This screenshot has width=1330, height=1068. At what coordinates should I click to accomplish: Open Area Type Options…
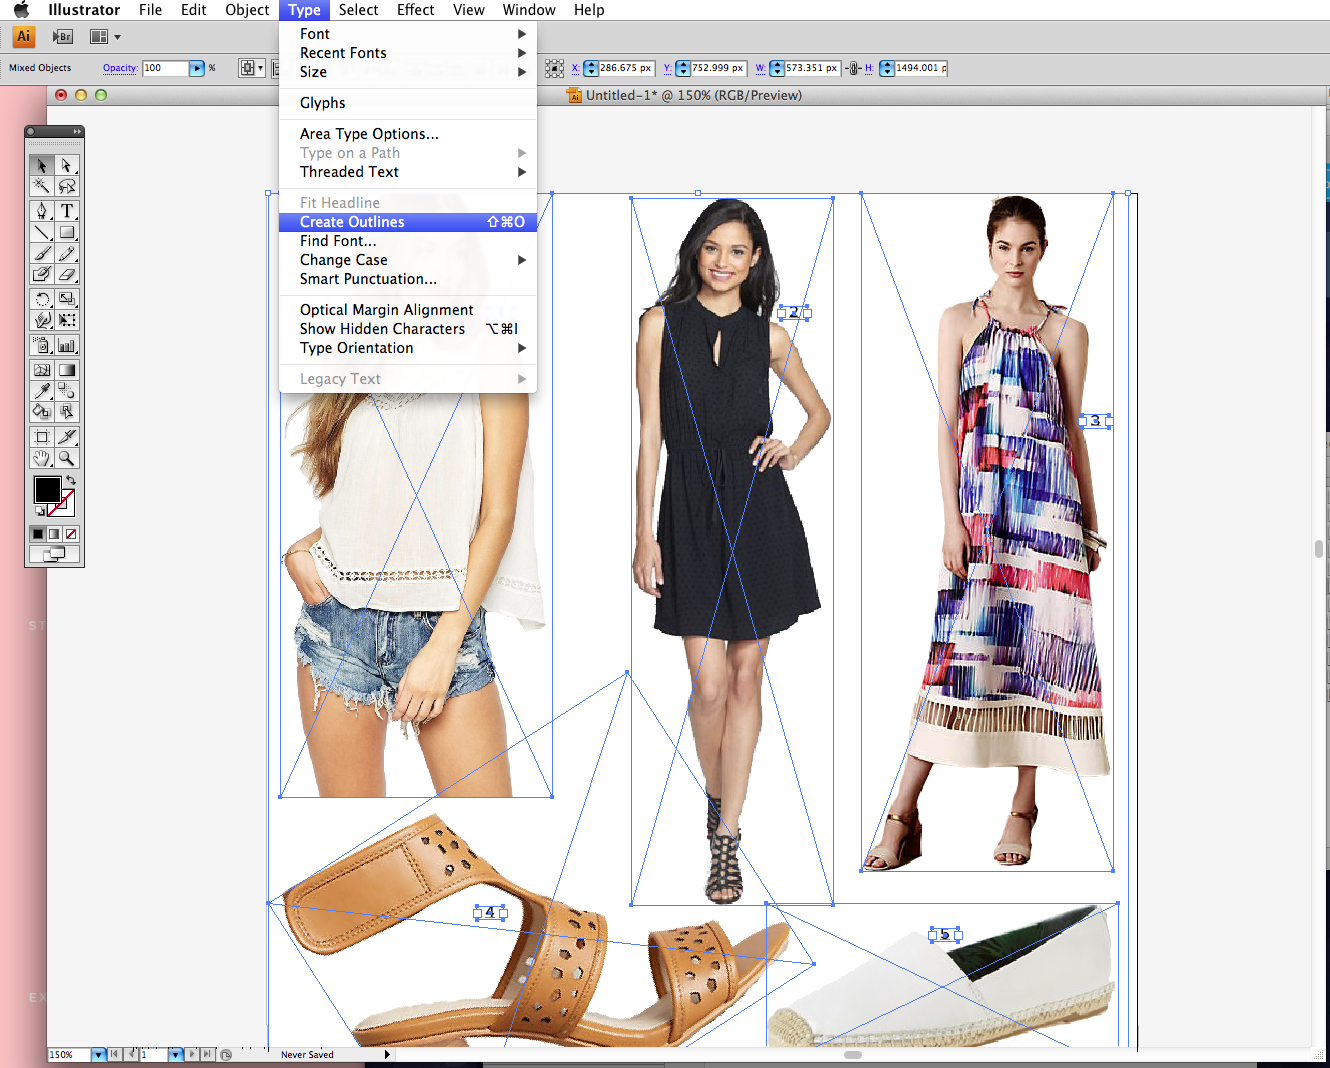(x=408, y=134)
